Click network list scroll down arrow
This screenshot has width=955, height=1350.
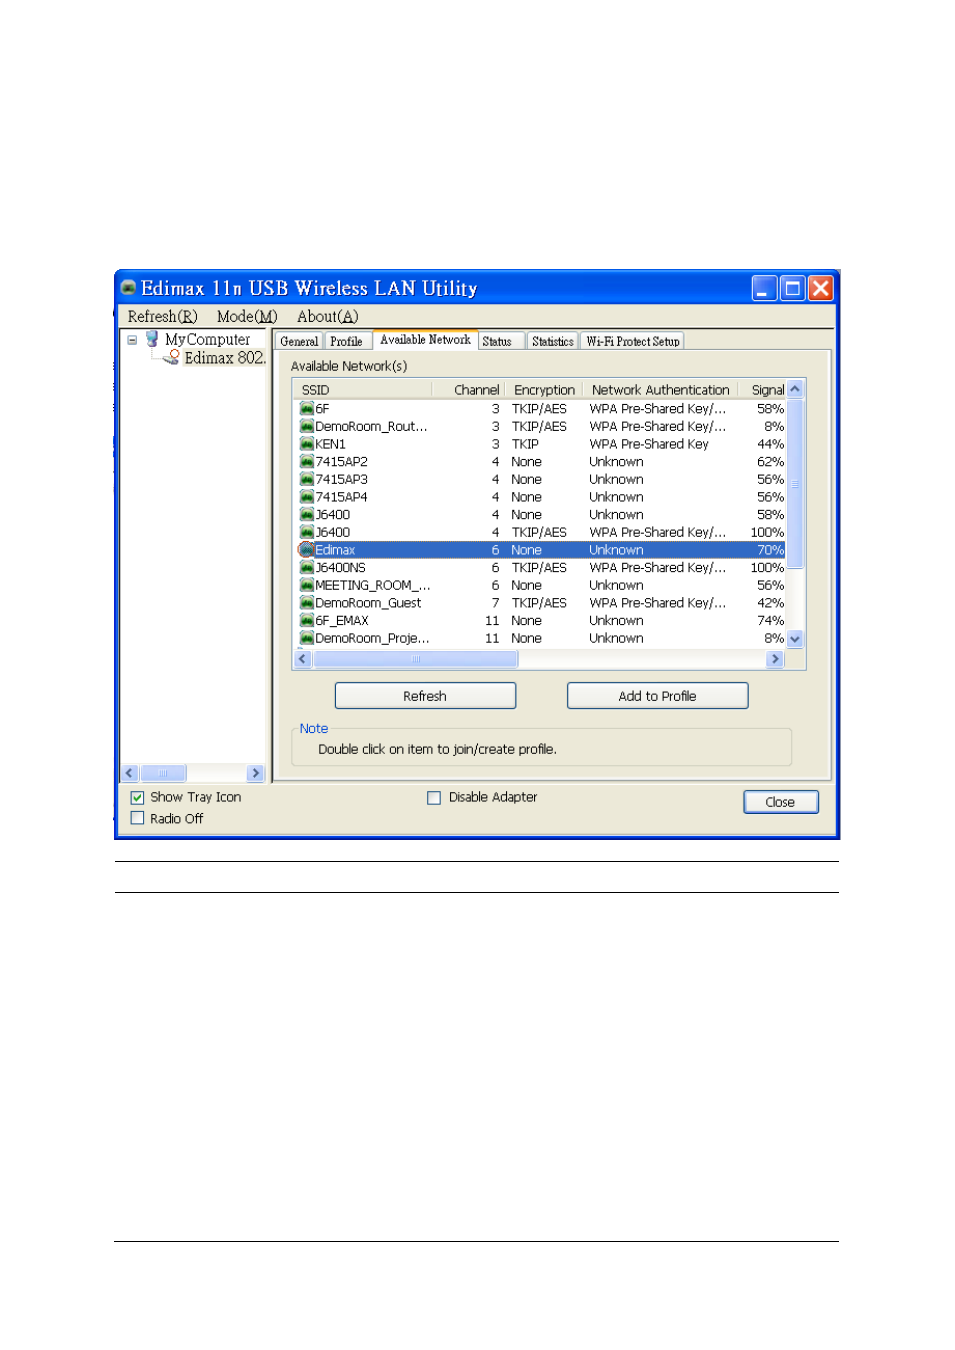point(795,639)
